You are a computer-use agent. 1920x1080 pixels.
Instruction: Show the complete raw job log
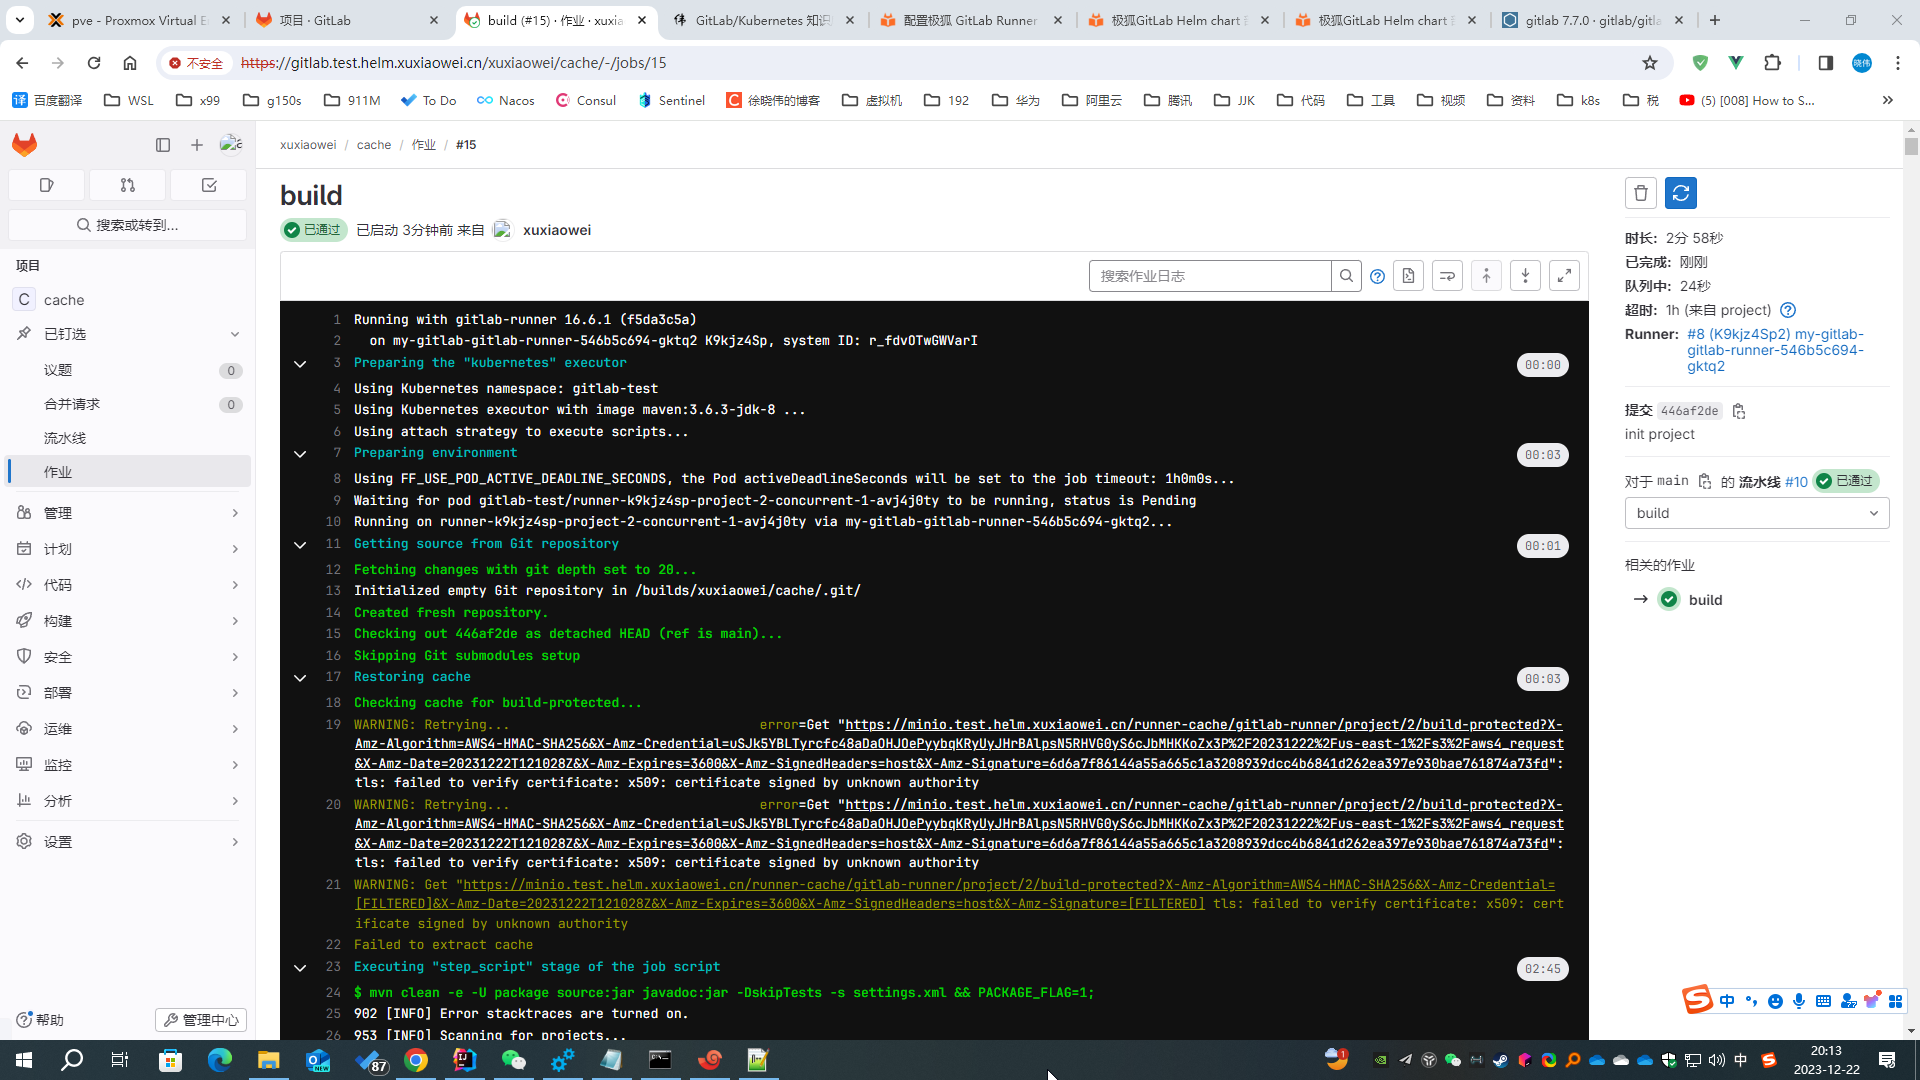pos(1408,275)
